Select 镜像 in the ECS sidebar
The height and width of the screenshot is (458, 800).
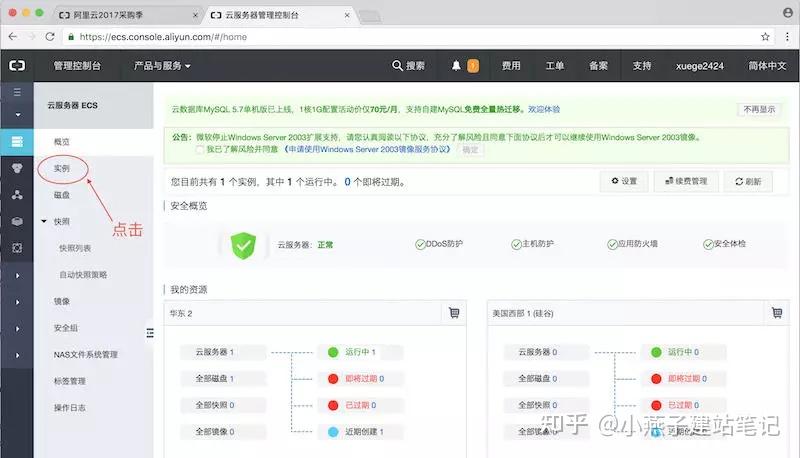pyautogui.click(x=62, y=301)
